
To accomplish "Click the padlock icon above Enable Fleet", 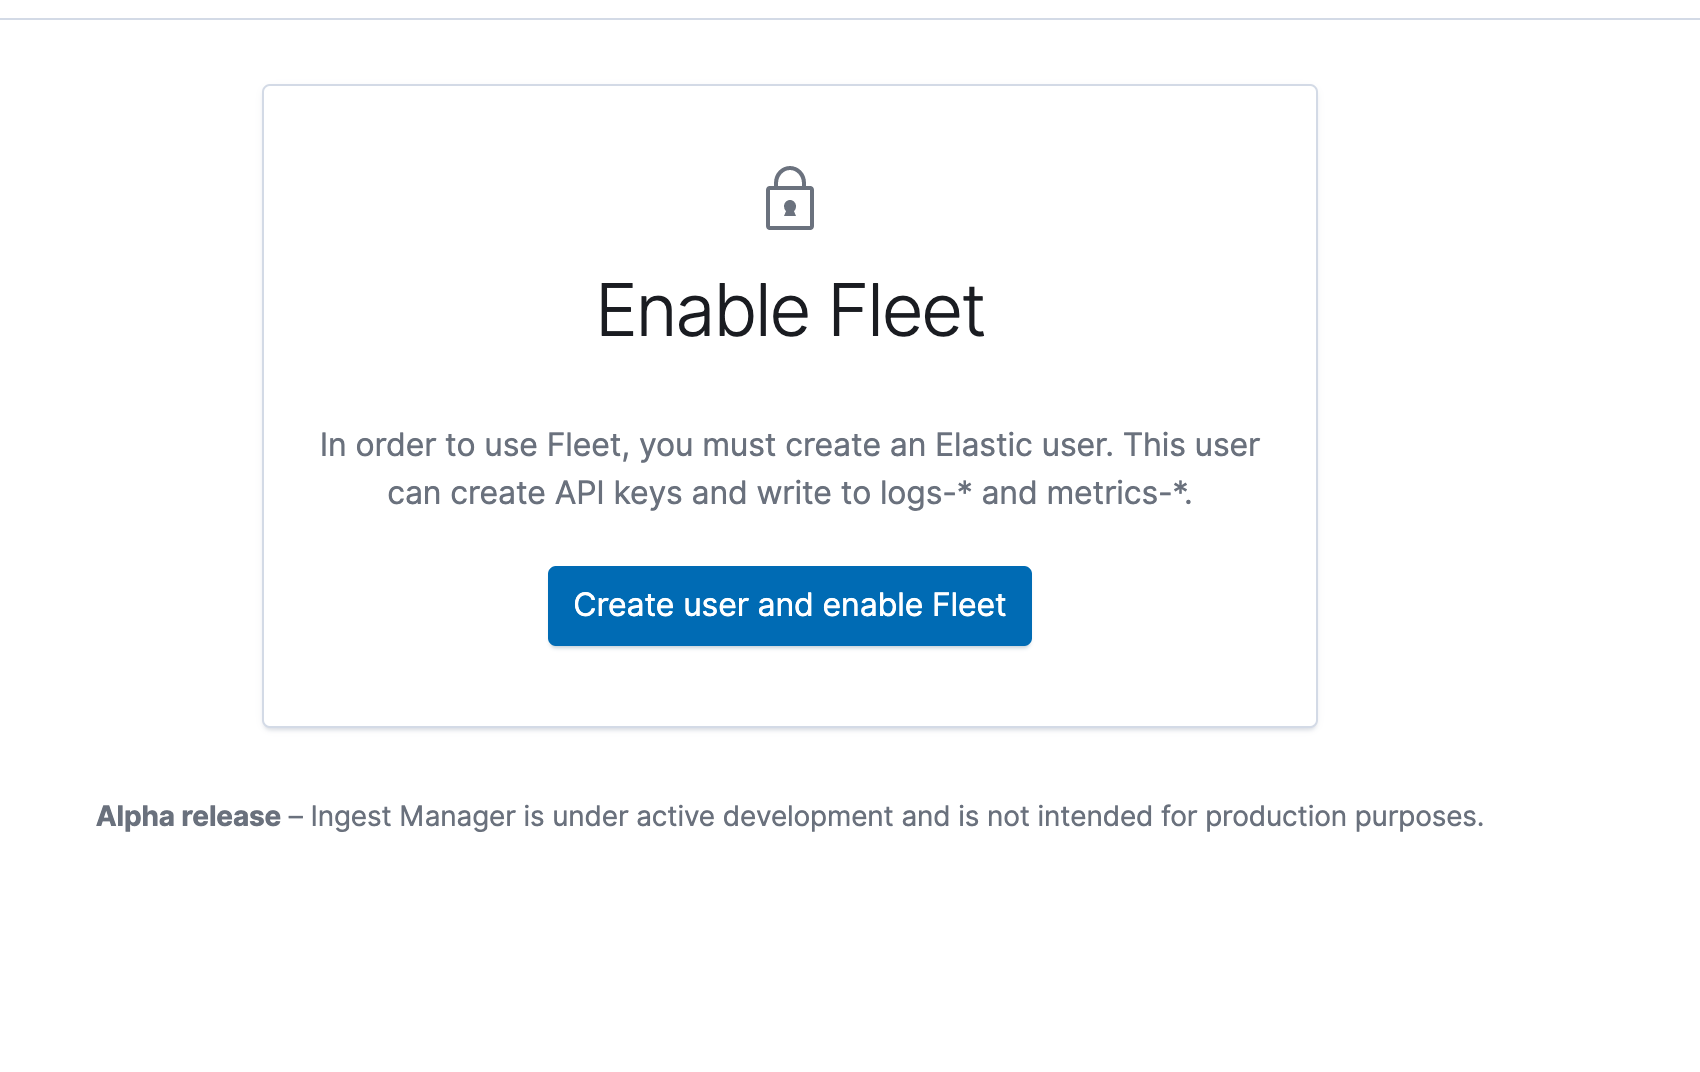I will [x=790, y=198].
